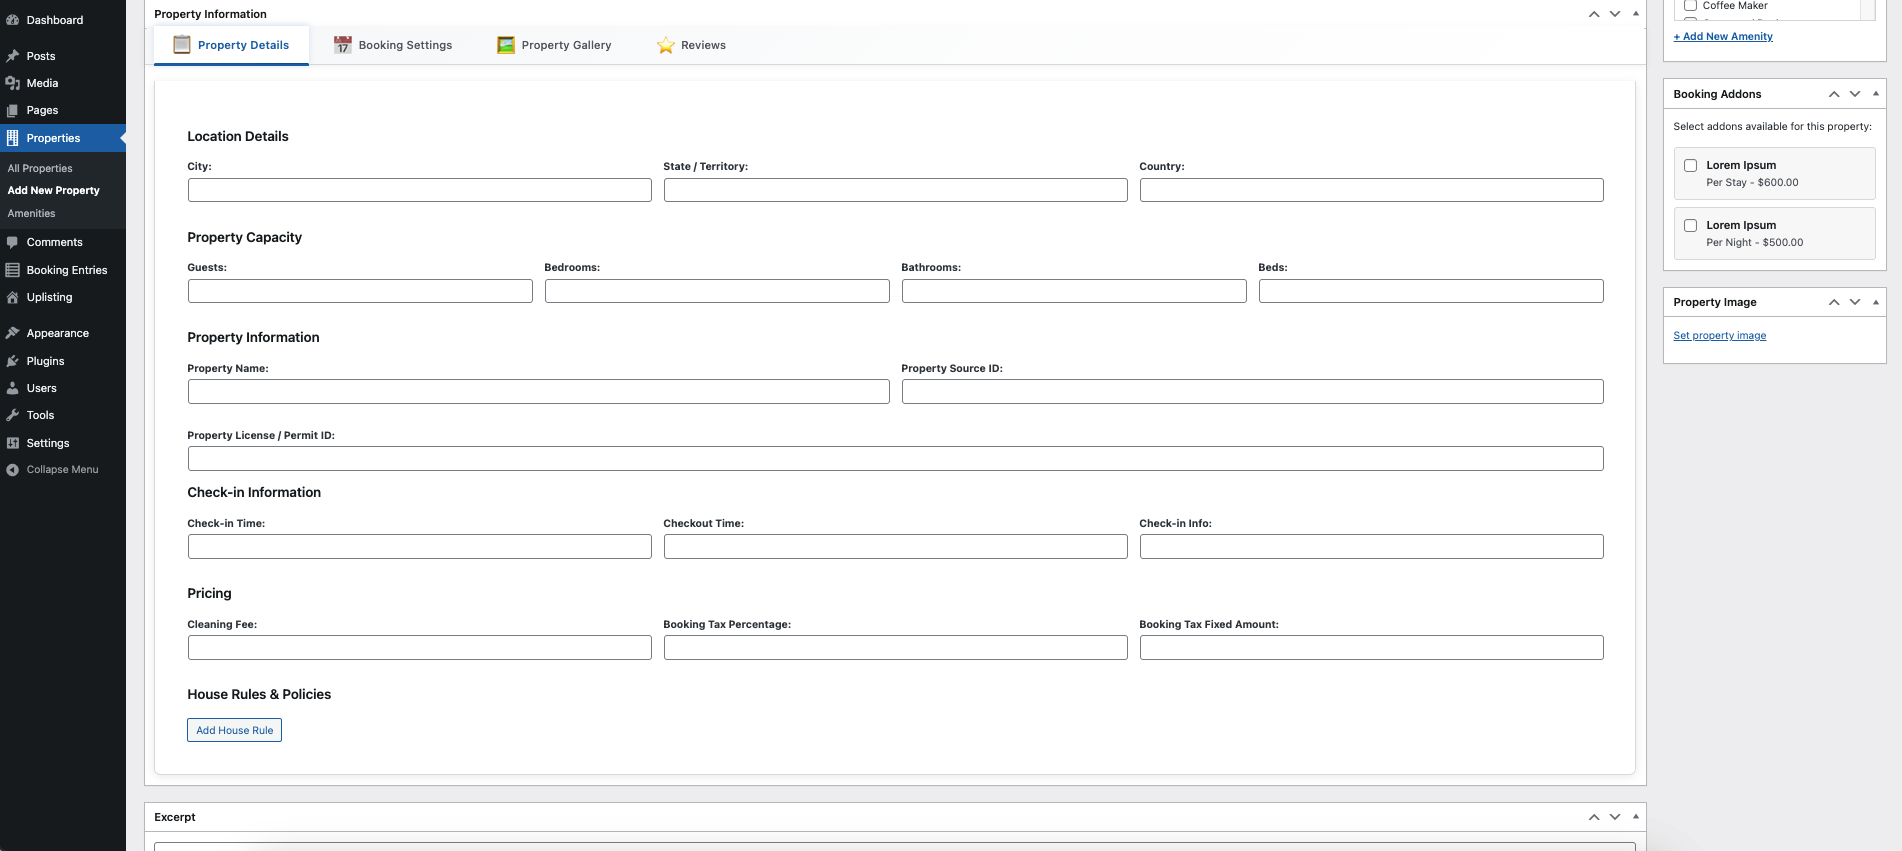Switch to Reviews tab
The width and height of the screenshot is (1902, 851).
[x=691, y=45]
